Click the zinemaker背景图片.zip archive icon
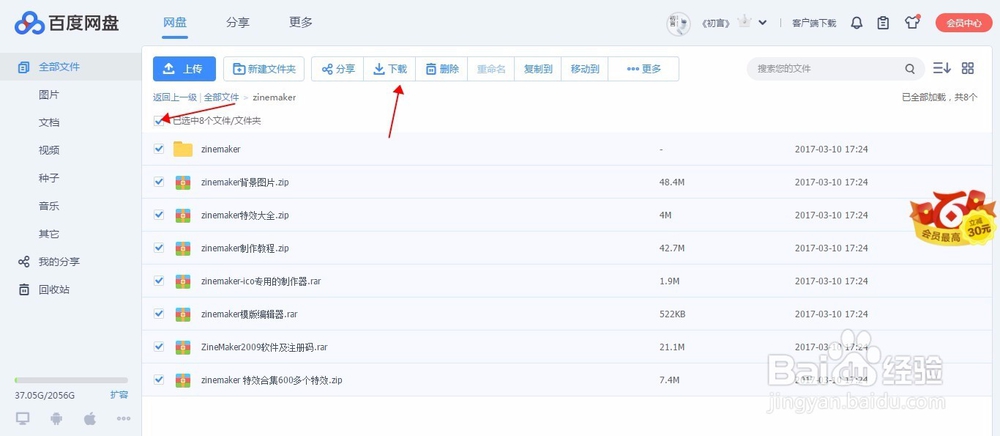This screenshot has width=1000, height=436. click(183, 182)
